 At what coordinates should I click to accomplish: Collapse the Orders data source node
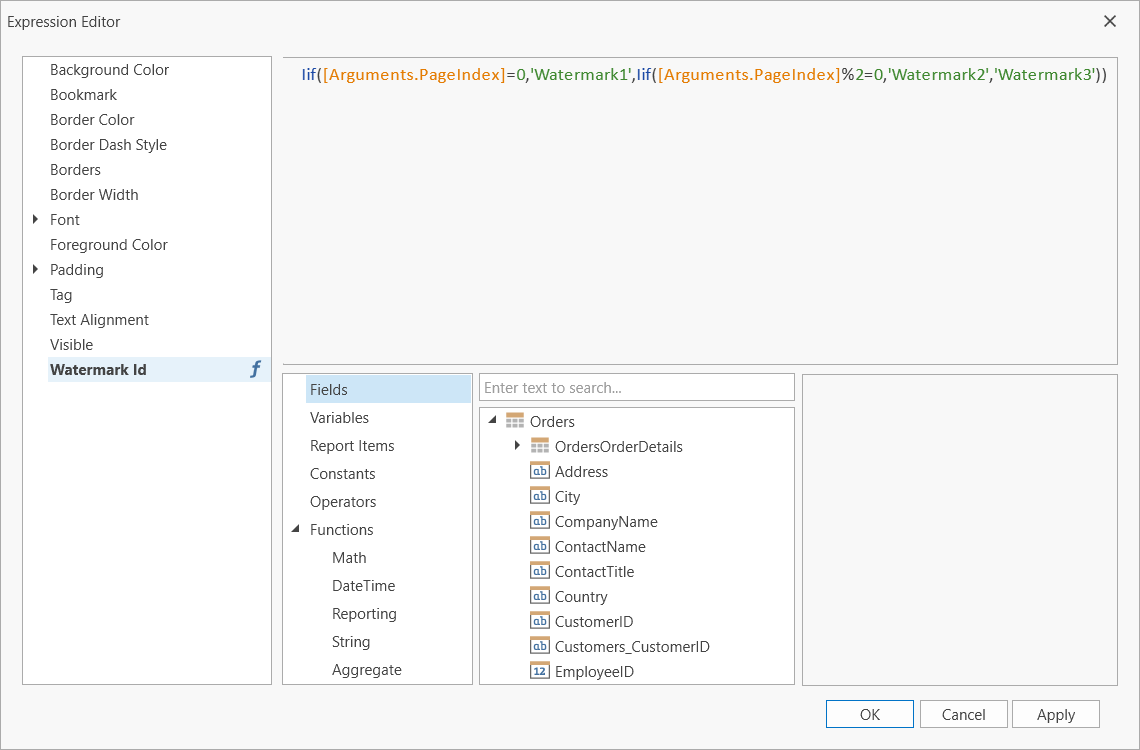click(493, 422)
